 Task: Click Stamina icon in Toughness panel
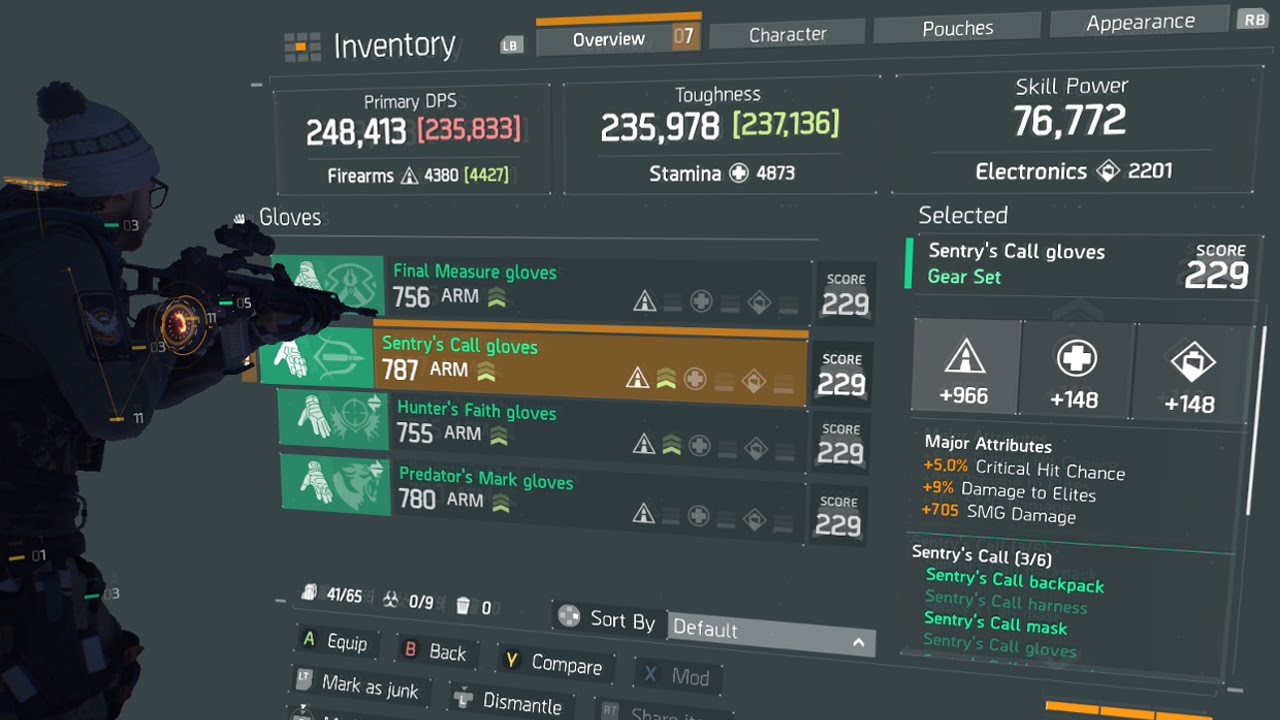click(x=739, y=173)
